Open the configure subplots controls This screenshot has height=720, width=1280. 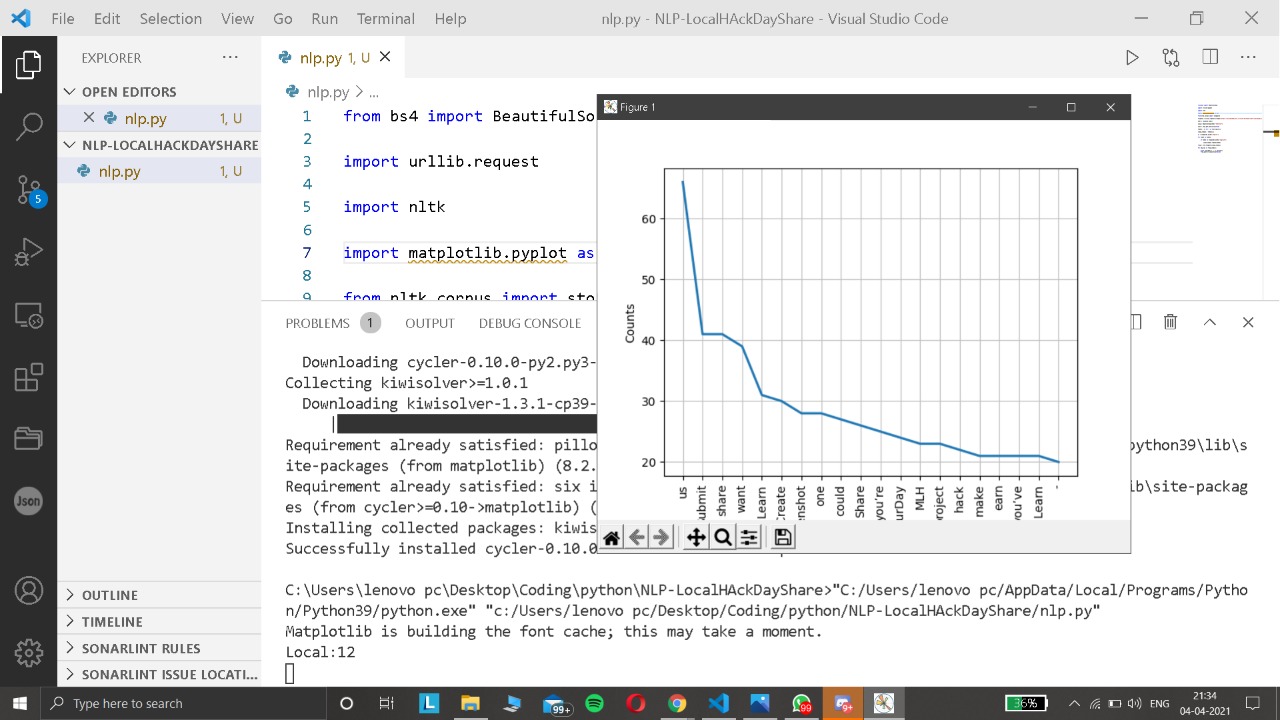tap(749, 537)
